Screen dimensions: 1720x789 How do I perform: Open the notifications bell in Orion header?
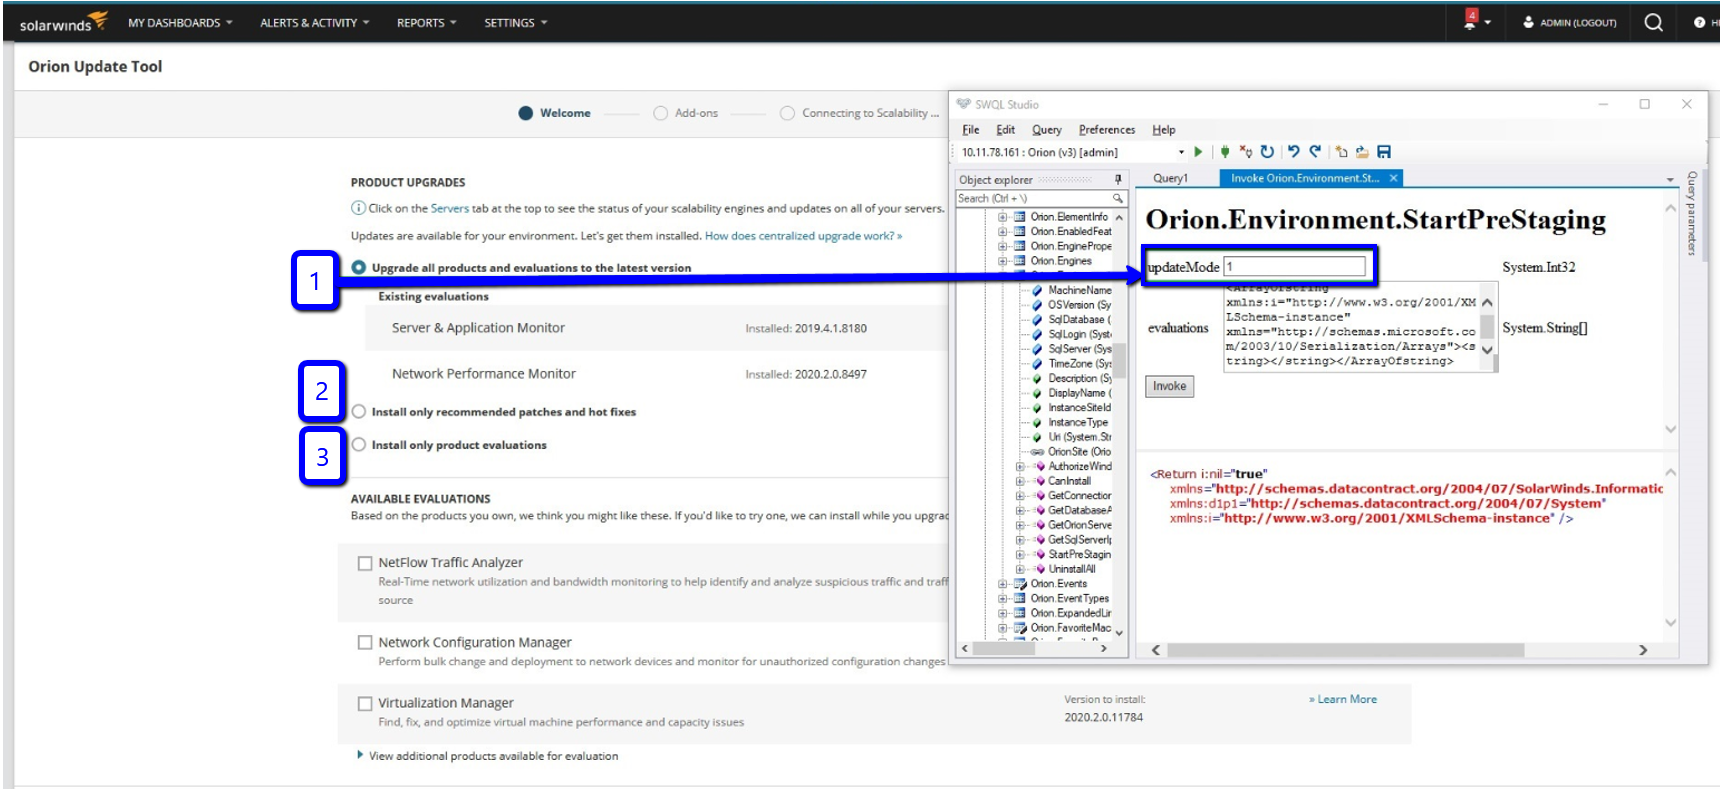1471,21
